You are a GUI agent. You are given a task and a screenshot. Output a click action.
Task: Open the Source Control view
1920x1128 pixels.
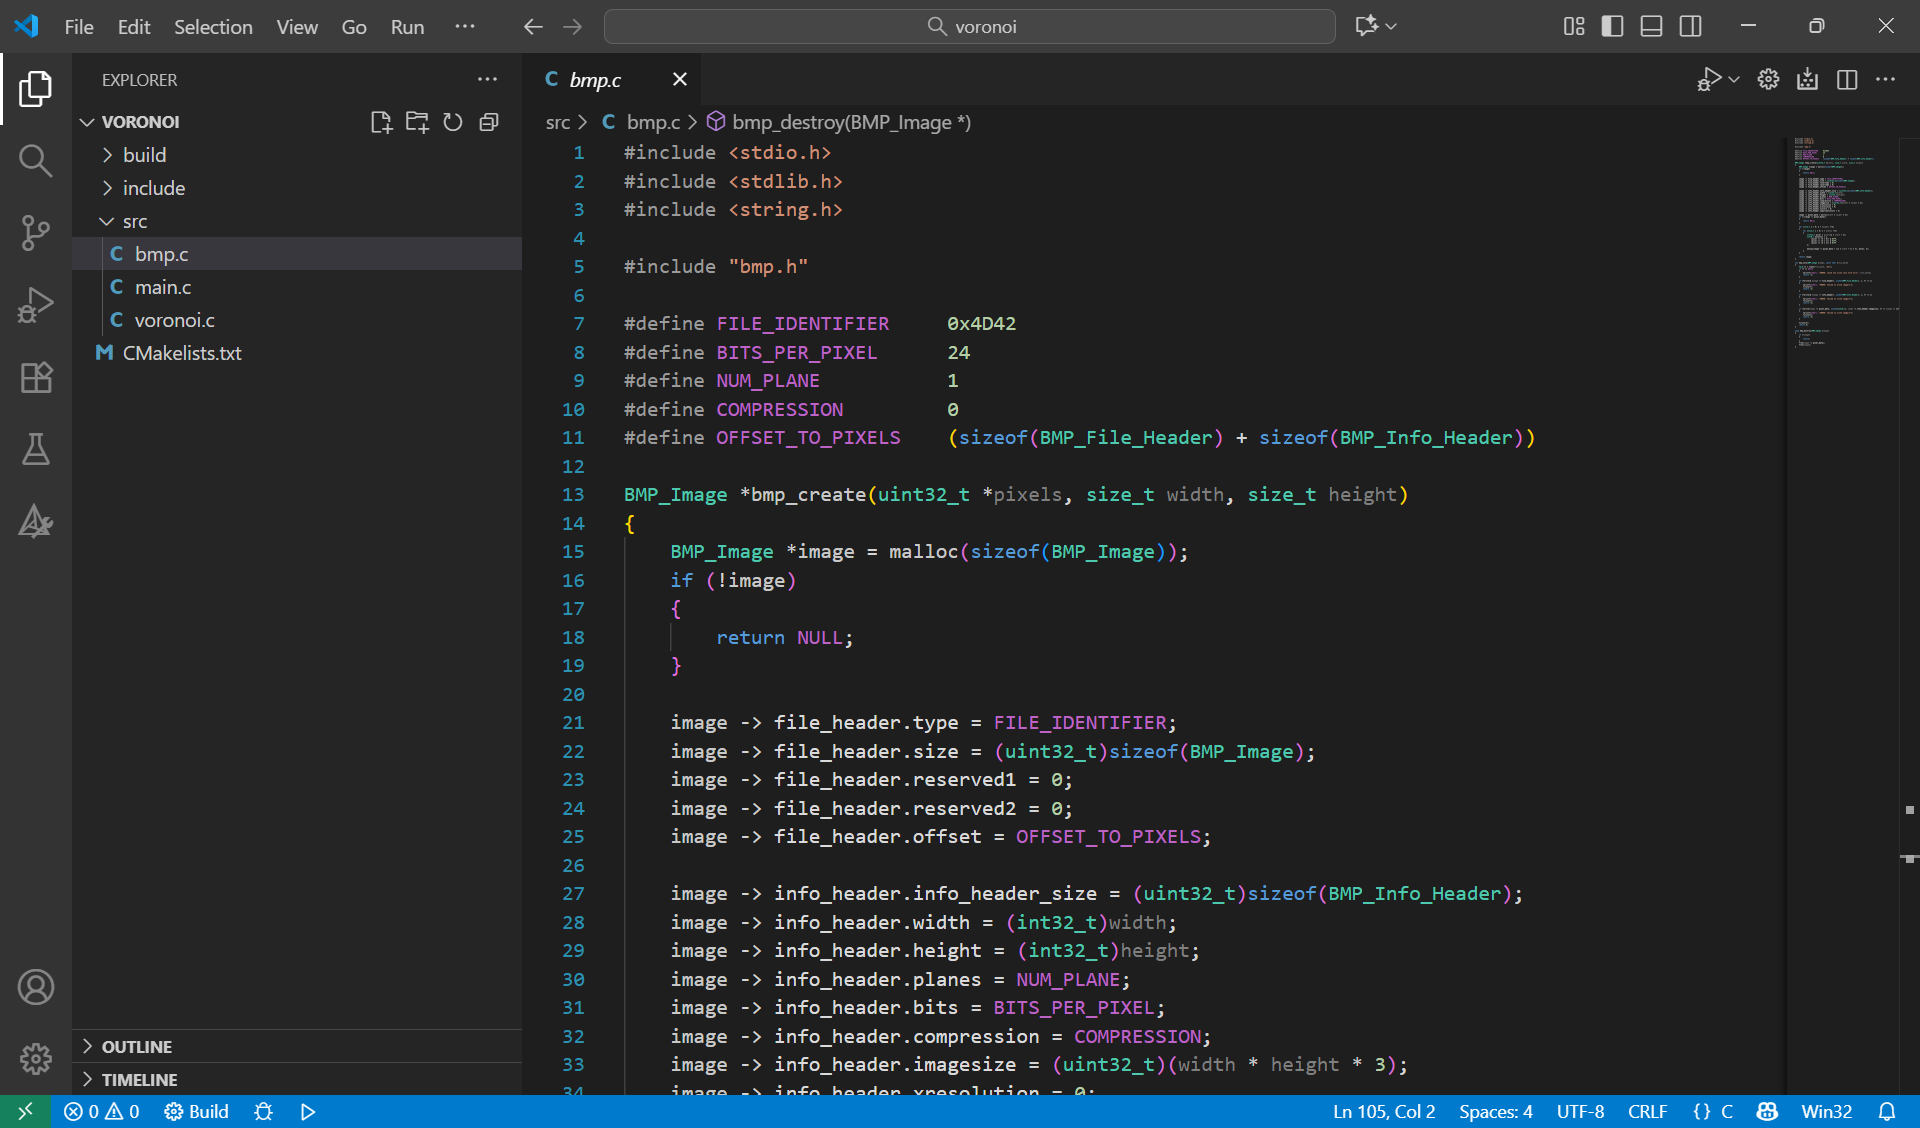pos(35,233)
